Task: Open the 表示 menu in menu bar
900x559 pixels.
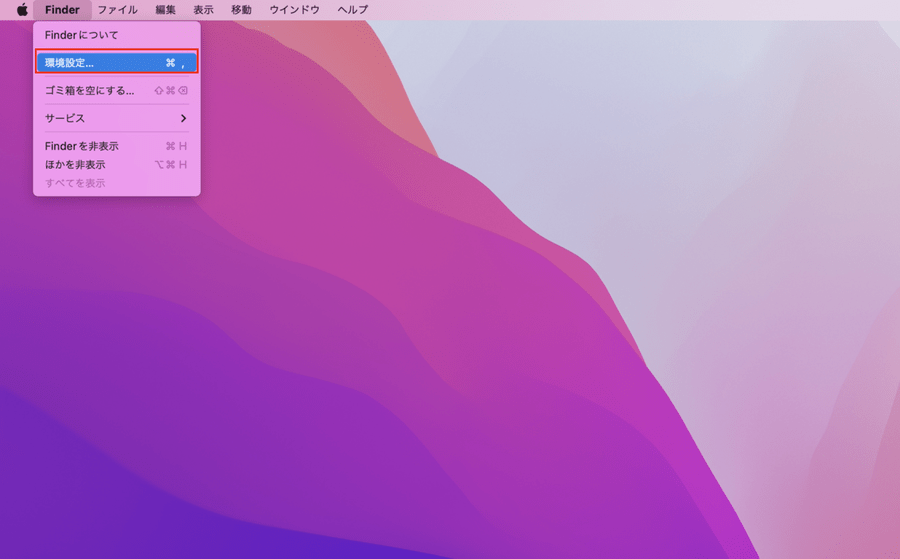Action: tap(203, 10)
